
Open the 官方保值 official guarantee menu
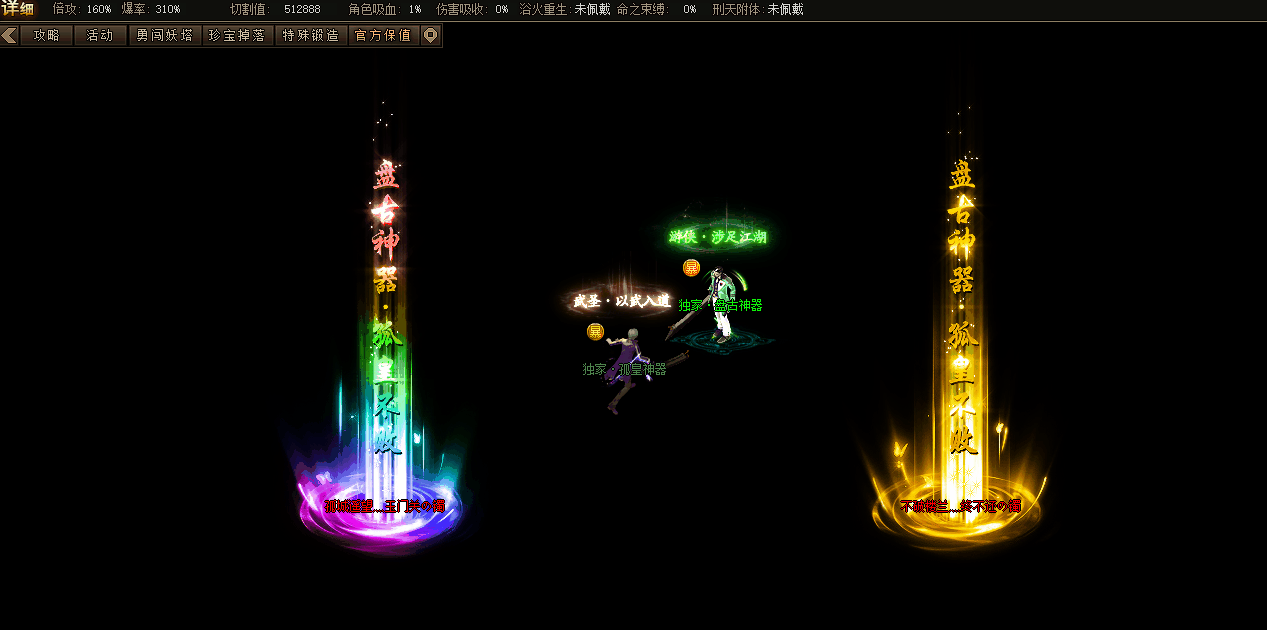coord(383,36)
